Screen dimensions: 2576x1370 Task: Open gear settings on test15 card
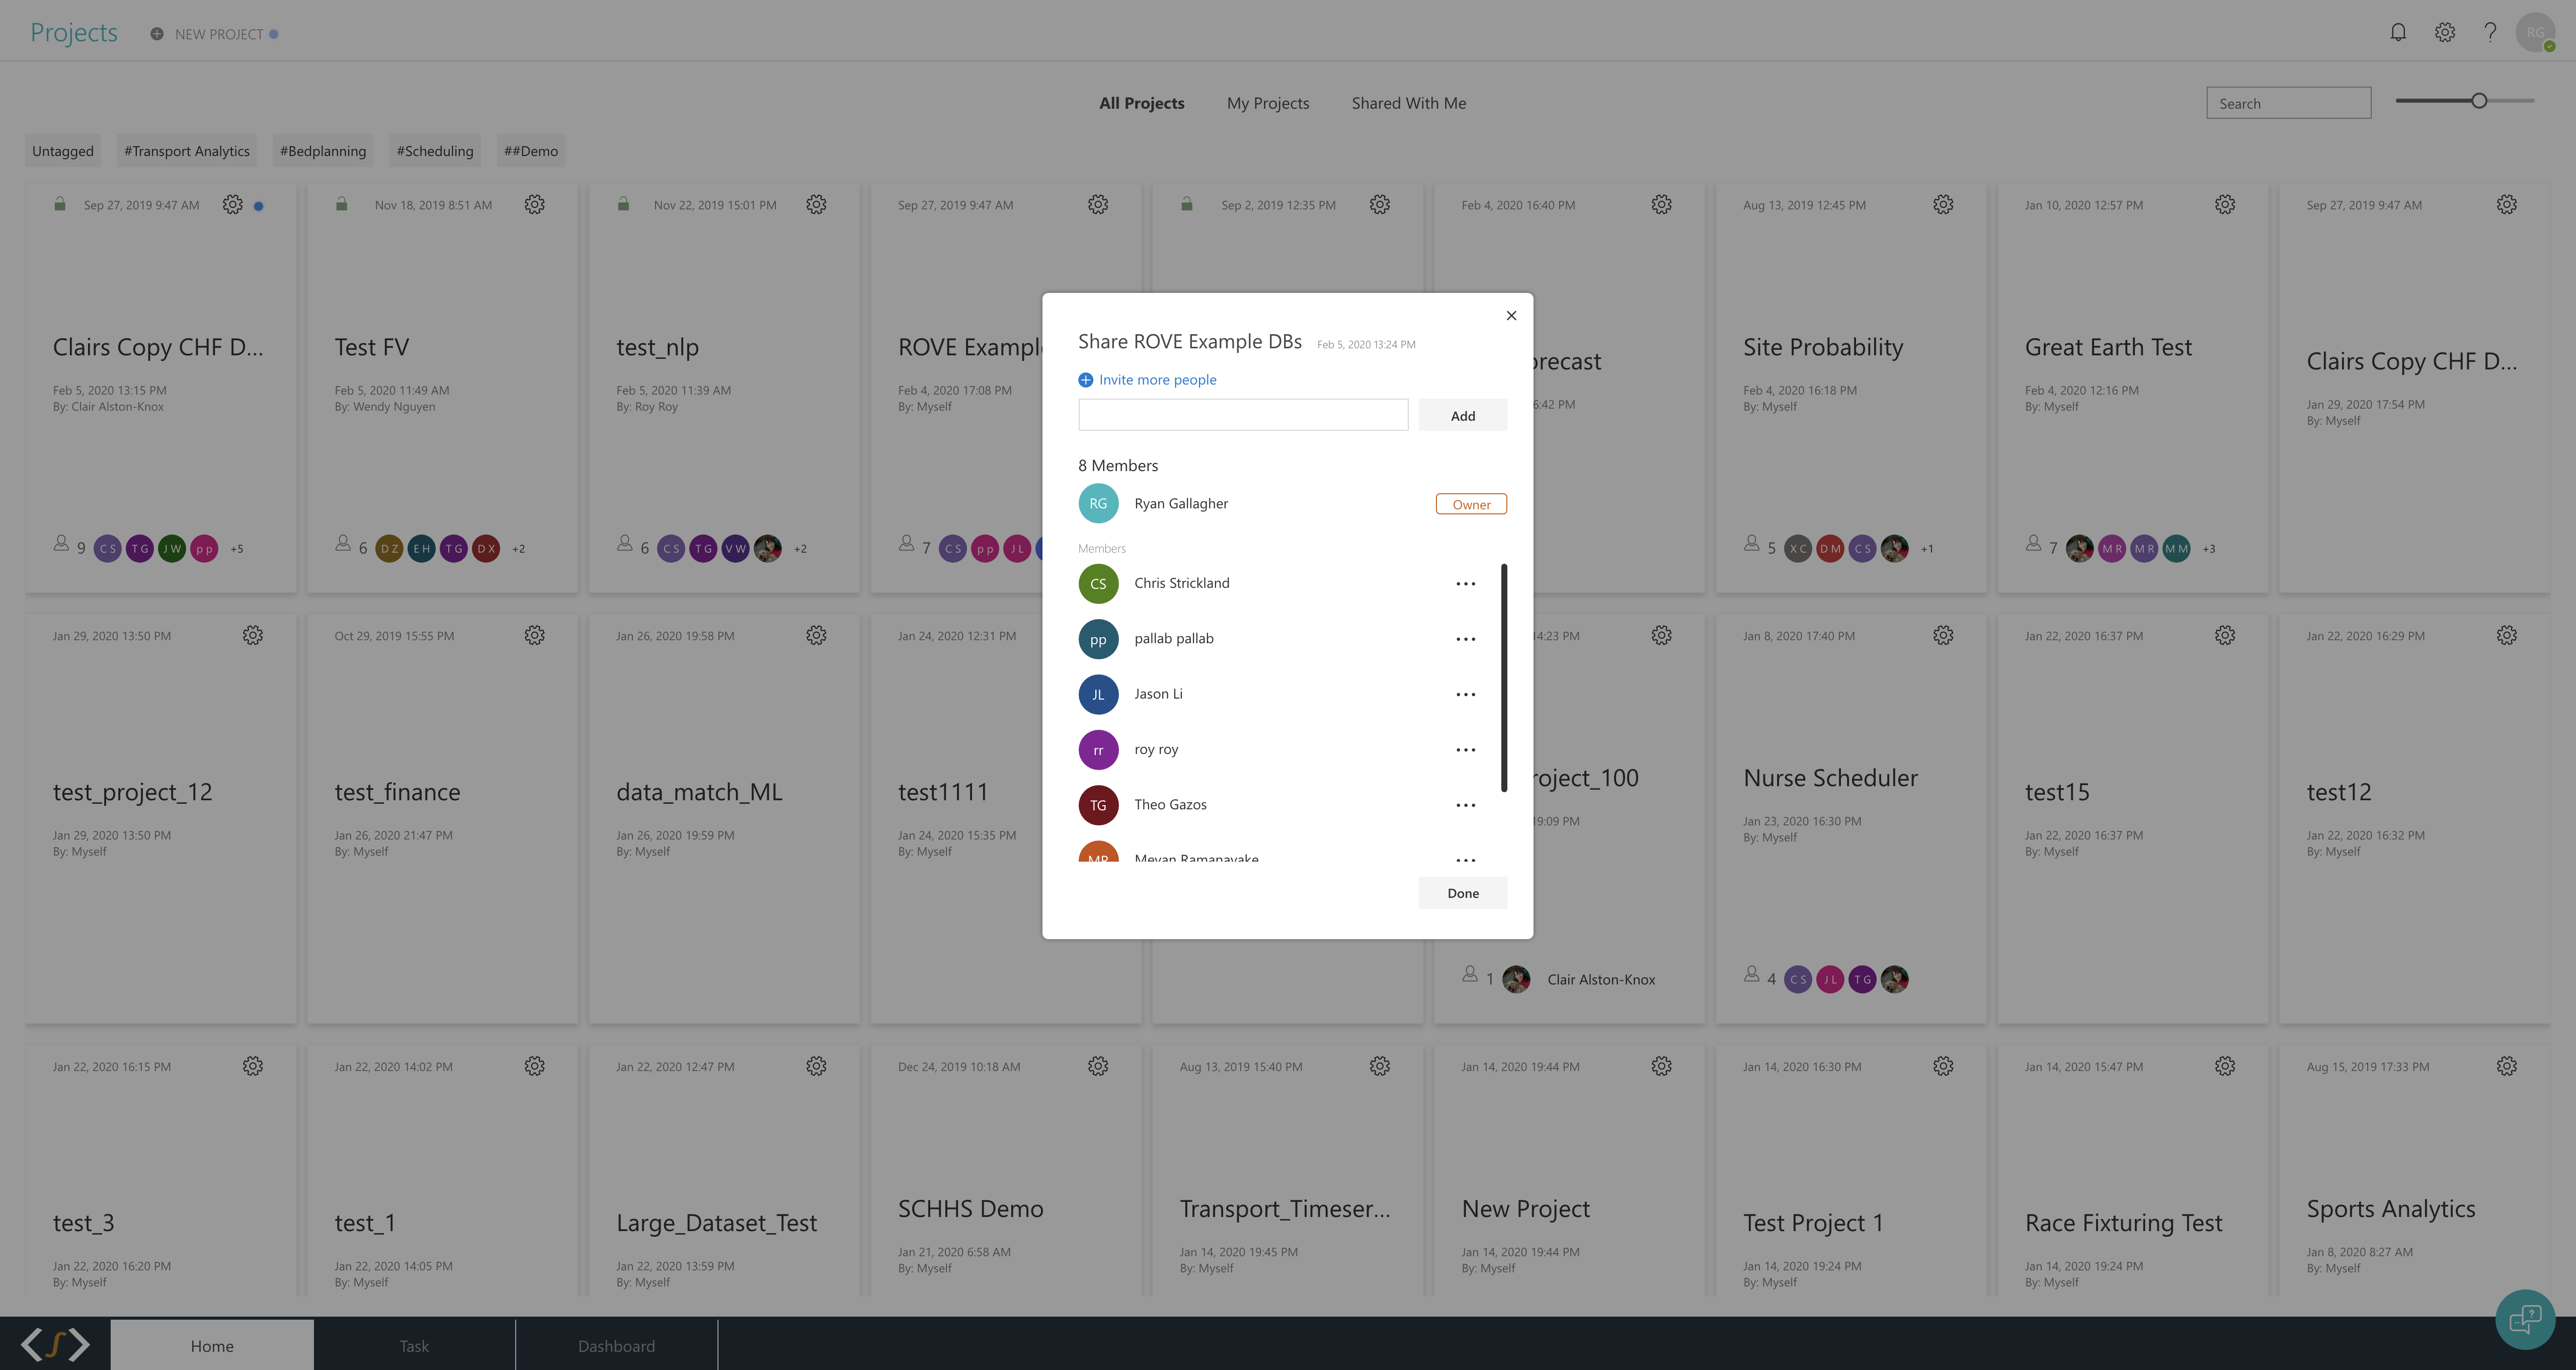click(x=2225, y=635)
